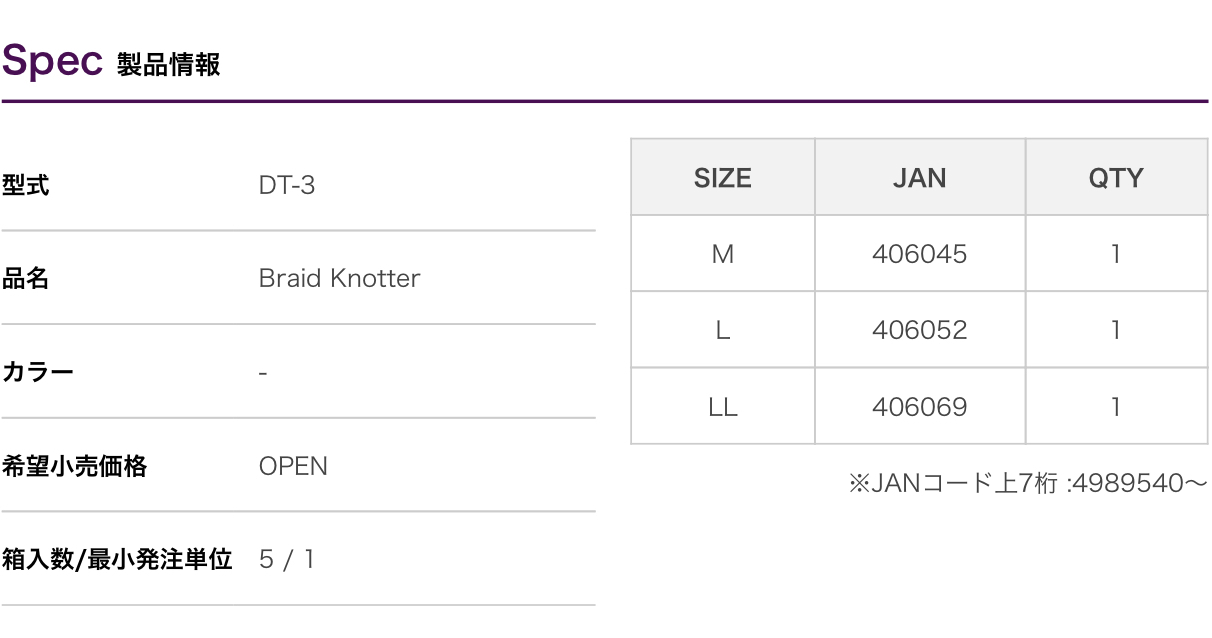Select size L table cell

(x=722, y=330)
